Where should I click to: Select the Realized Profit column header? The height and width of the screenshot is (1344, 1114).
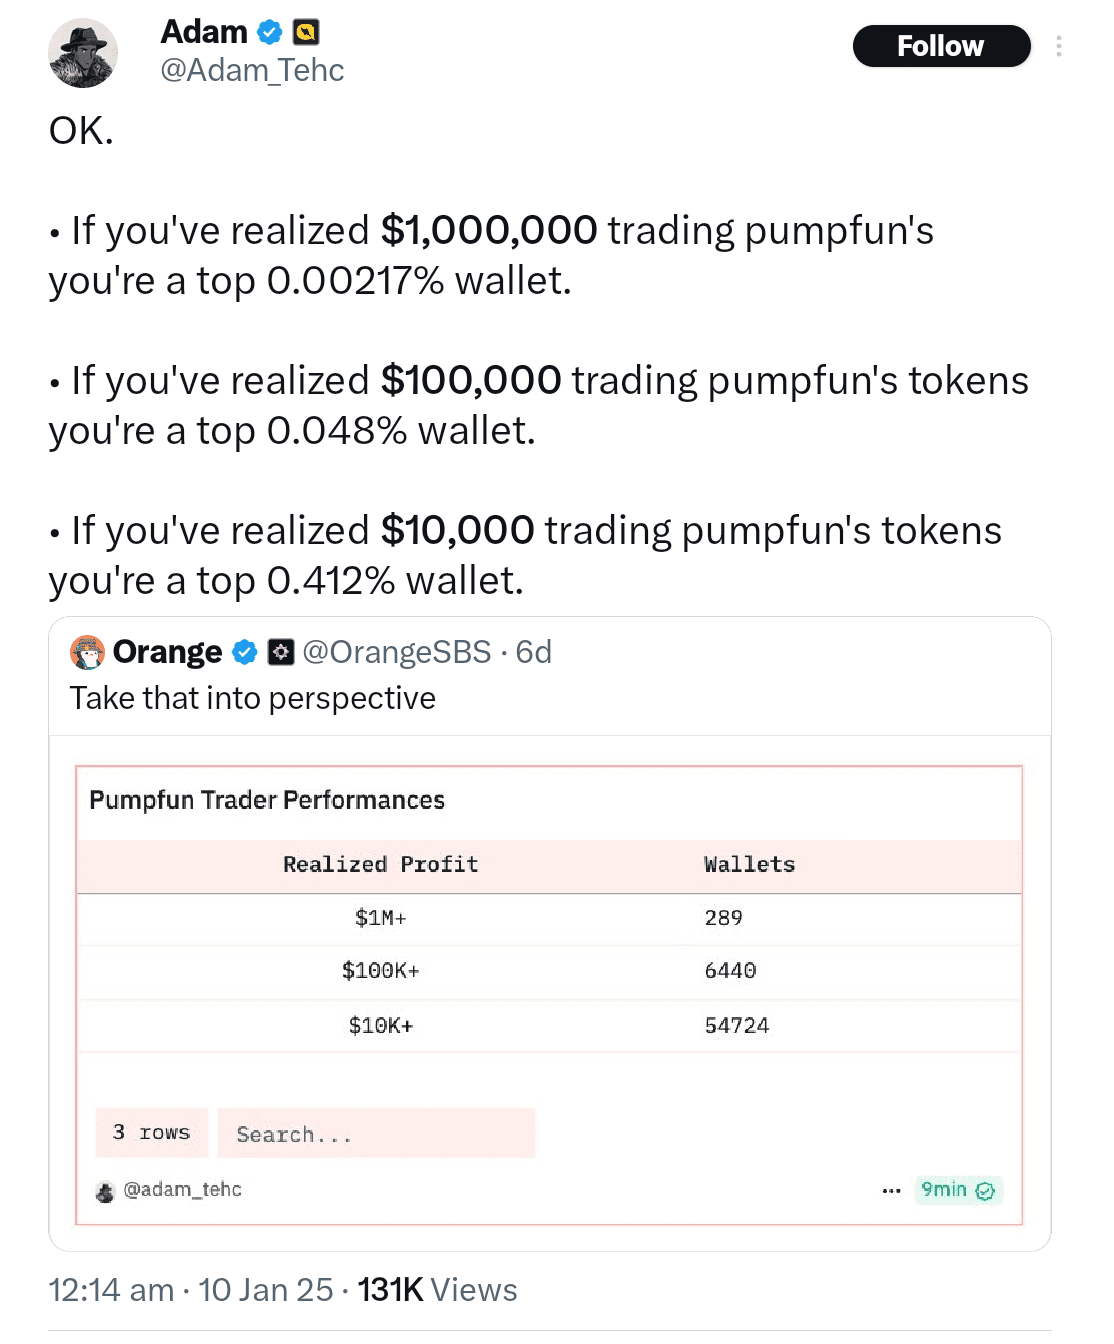tap(380, 864)
